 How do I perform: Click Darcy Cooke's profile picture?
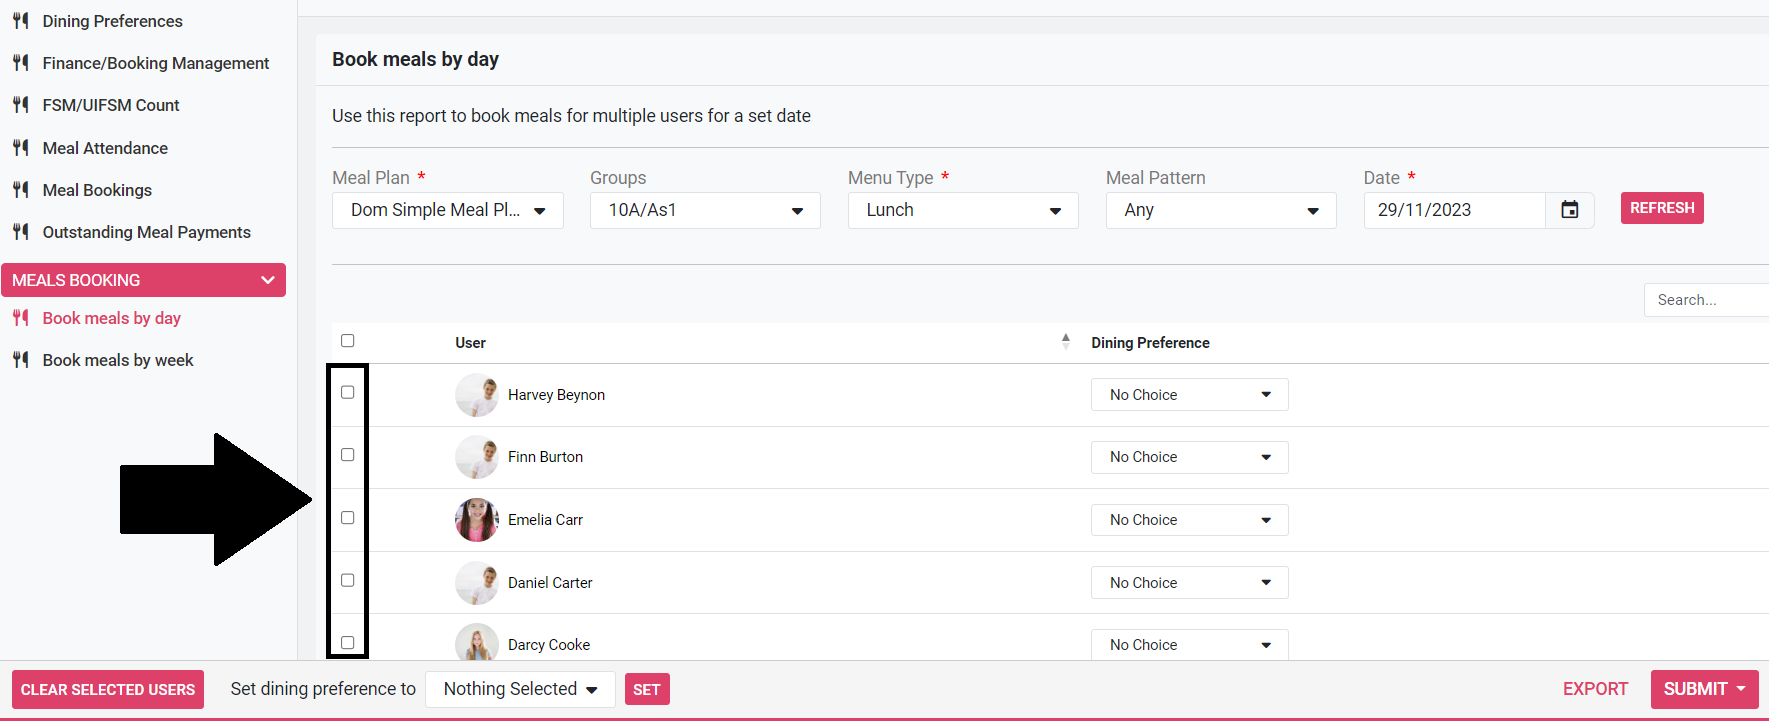point(476,643)
